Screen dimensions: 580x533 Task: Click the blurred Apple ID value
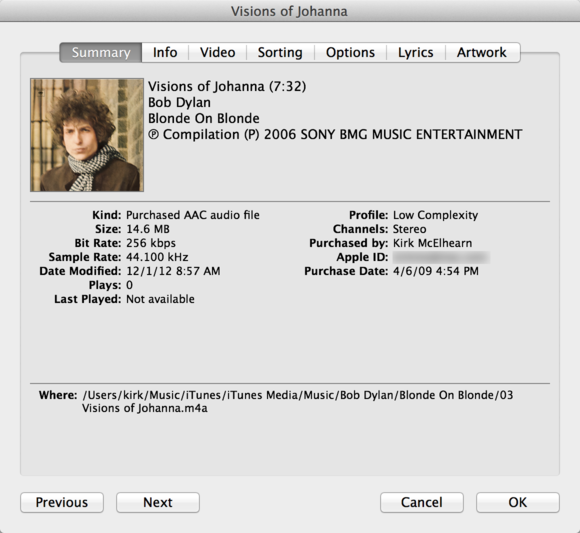[441, 257]
